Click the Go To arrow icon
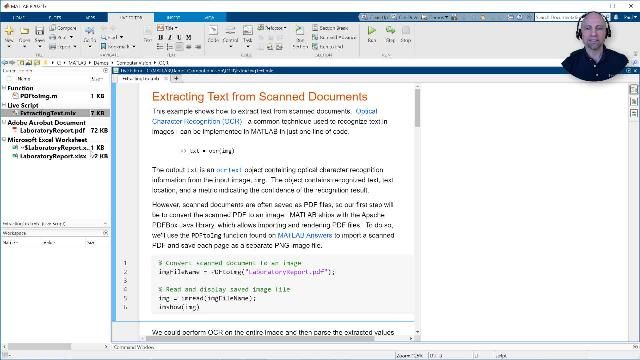 click(89, 30)
